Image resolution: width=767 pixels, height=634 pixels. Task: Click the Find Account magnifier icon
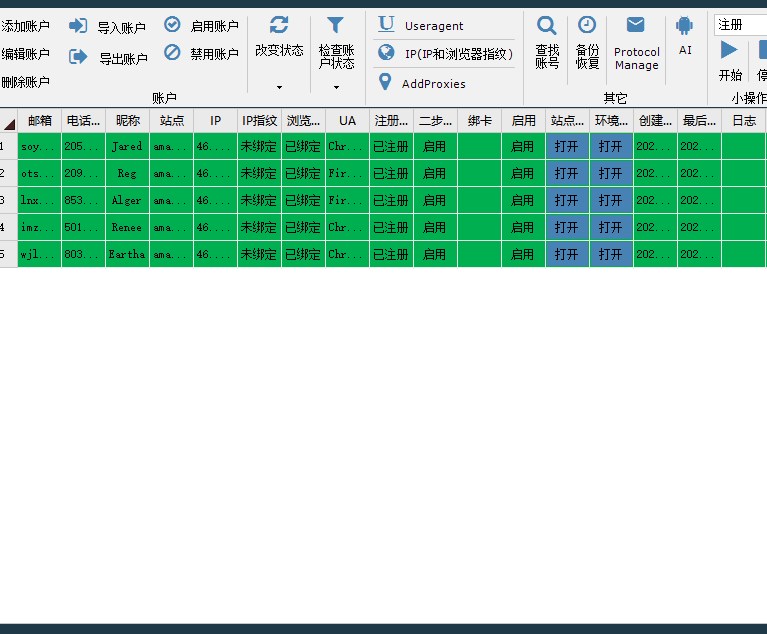point(546,25)
